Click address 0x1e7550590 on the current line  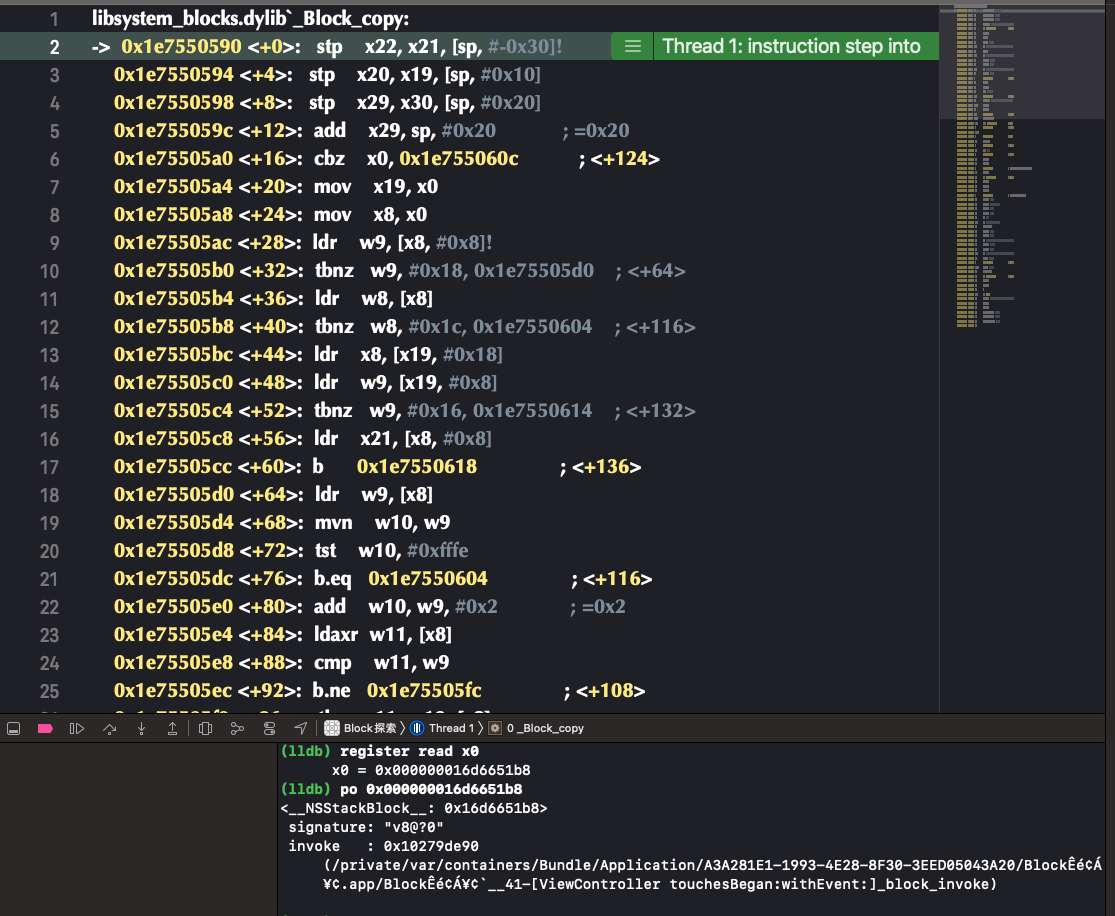click(181, 46)
